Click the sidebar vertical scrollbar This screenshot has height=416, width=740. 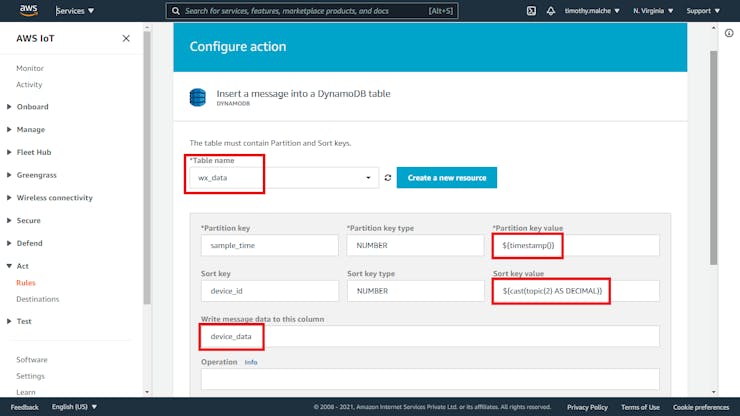[x=147, y=168]
